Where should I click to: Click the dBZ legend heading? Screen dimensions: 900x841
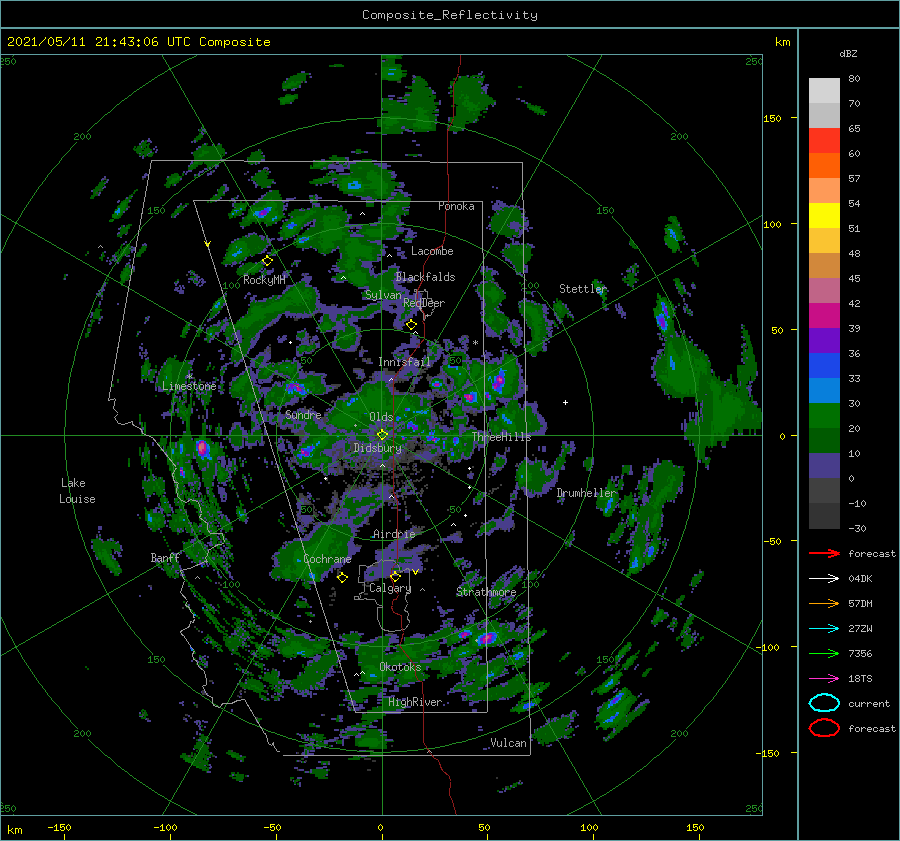coord(848,53)
